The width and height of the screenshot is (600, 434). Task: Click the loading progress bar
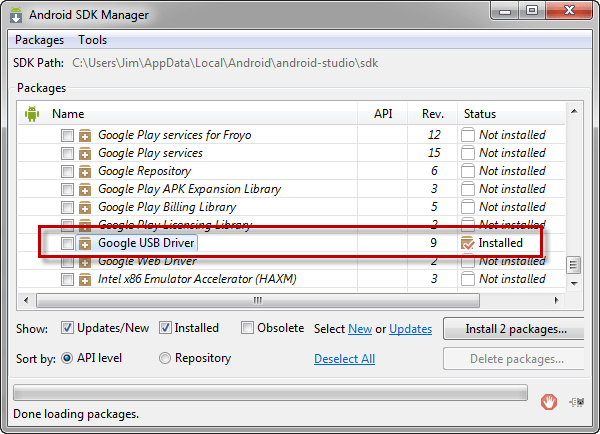point(270,392)
